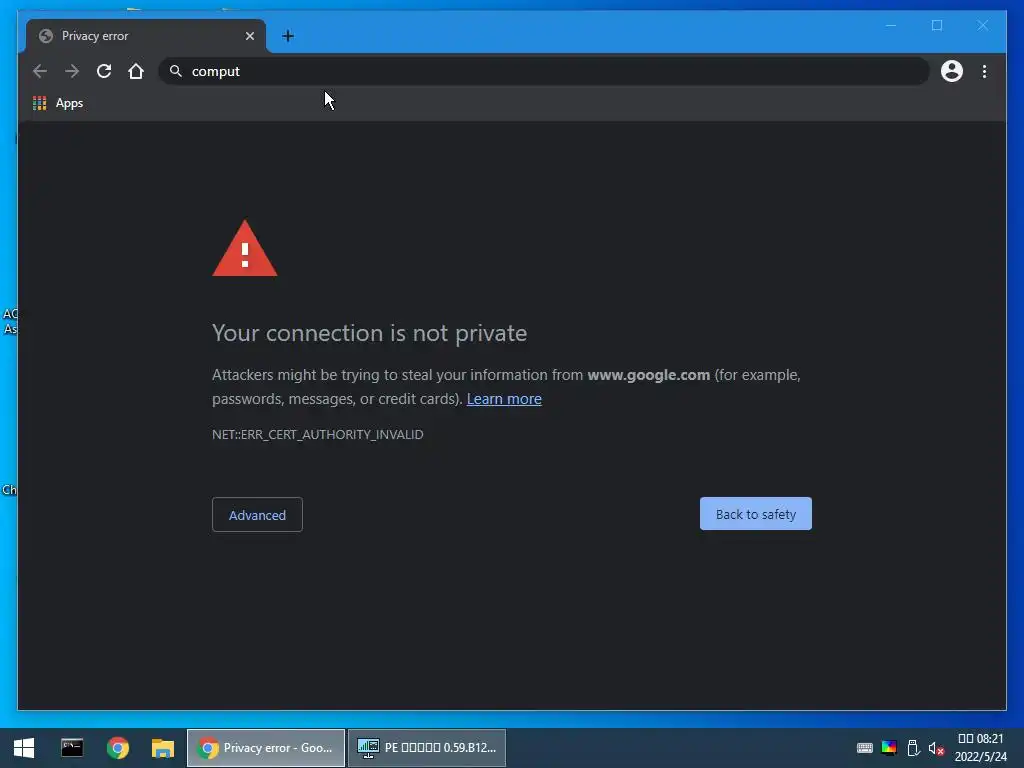
Task: Click the www.google.com bold text
Action: (648, 375)
